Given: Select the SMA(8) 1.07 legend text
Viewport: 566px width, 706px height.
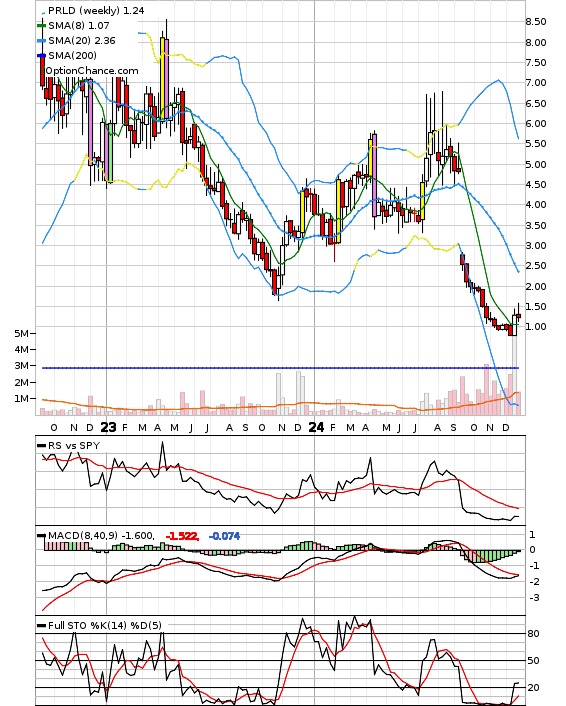Looking at the screenshot, I should click(79, 26).
